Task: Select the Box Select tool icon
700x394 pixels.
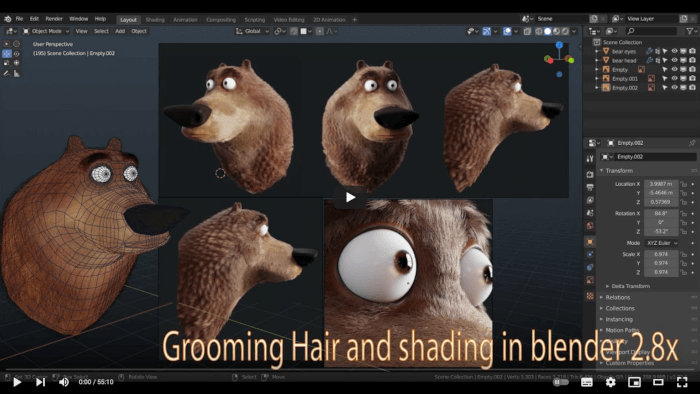Action: point(6,44)
